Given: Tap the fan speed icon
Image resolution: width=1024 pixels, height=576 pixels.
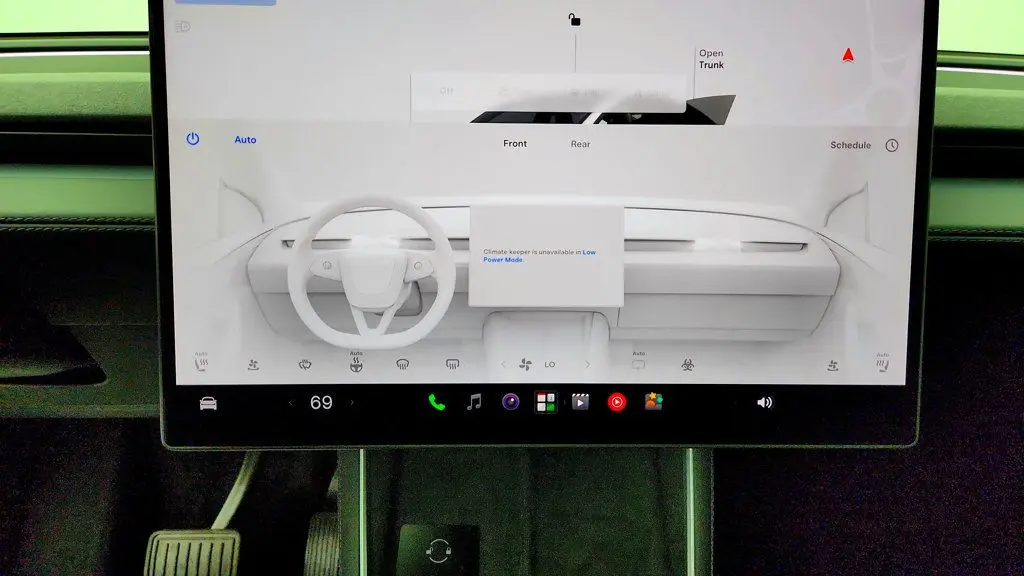Looking at the screenshot, I should [525, 364].
